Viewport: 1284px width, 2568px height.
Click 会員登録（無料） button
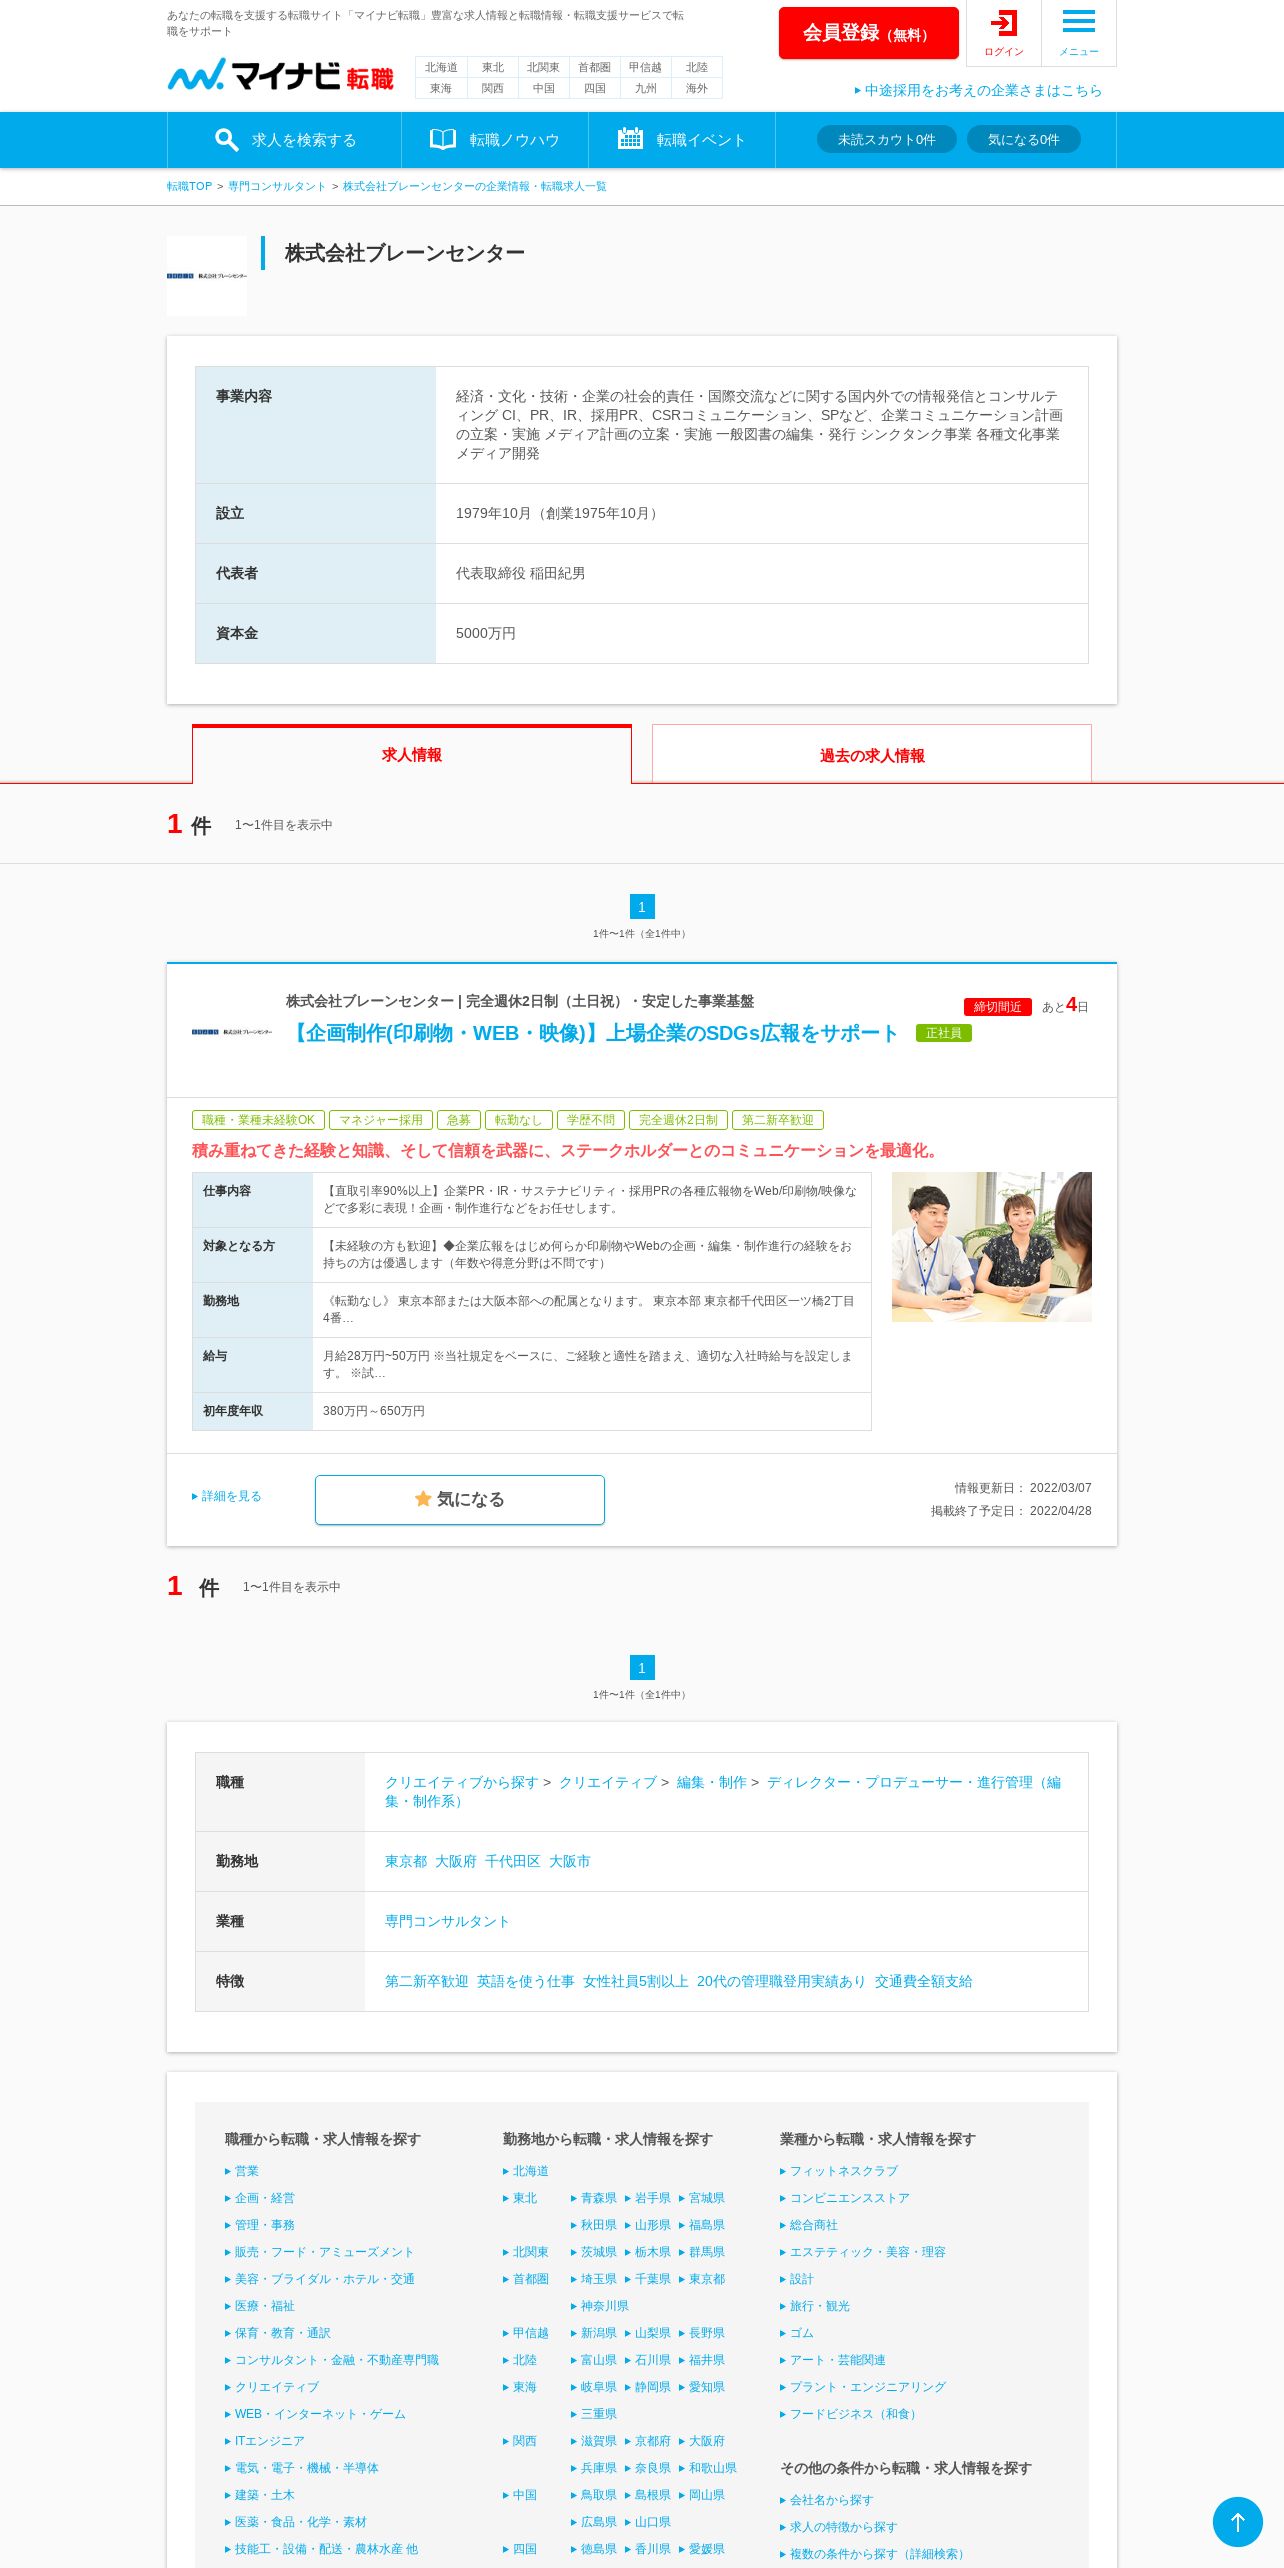(869, 33)
